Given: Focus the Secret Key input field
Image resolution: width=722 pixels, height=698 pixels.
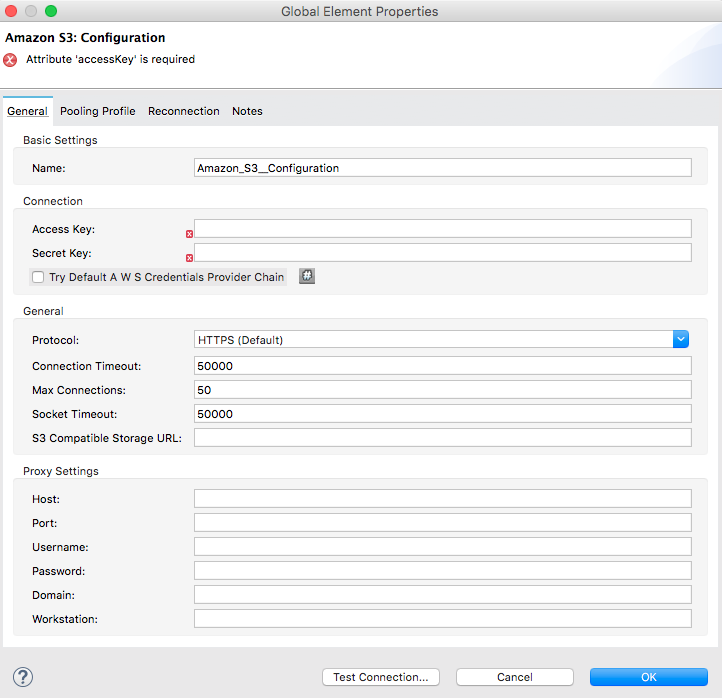Looking at the screenshot, I should [442, 253].
